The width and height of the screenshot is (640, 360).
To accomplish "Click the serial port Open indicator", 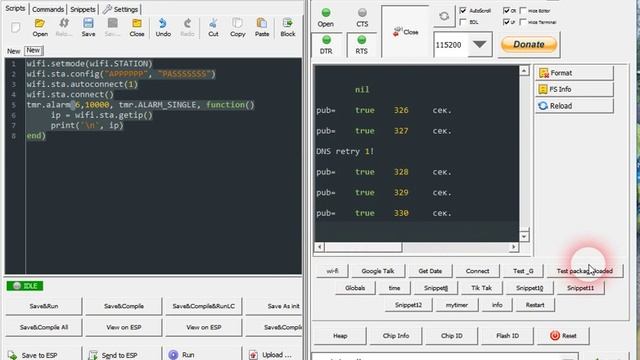I will pos(326,18).
